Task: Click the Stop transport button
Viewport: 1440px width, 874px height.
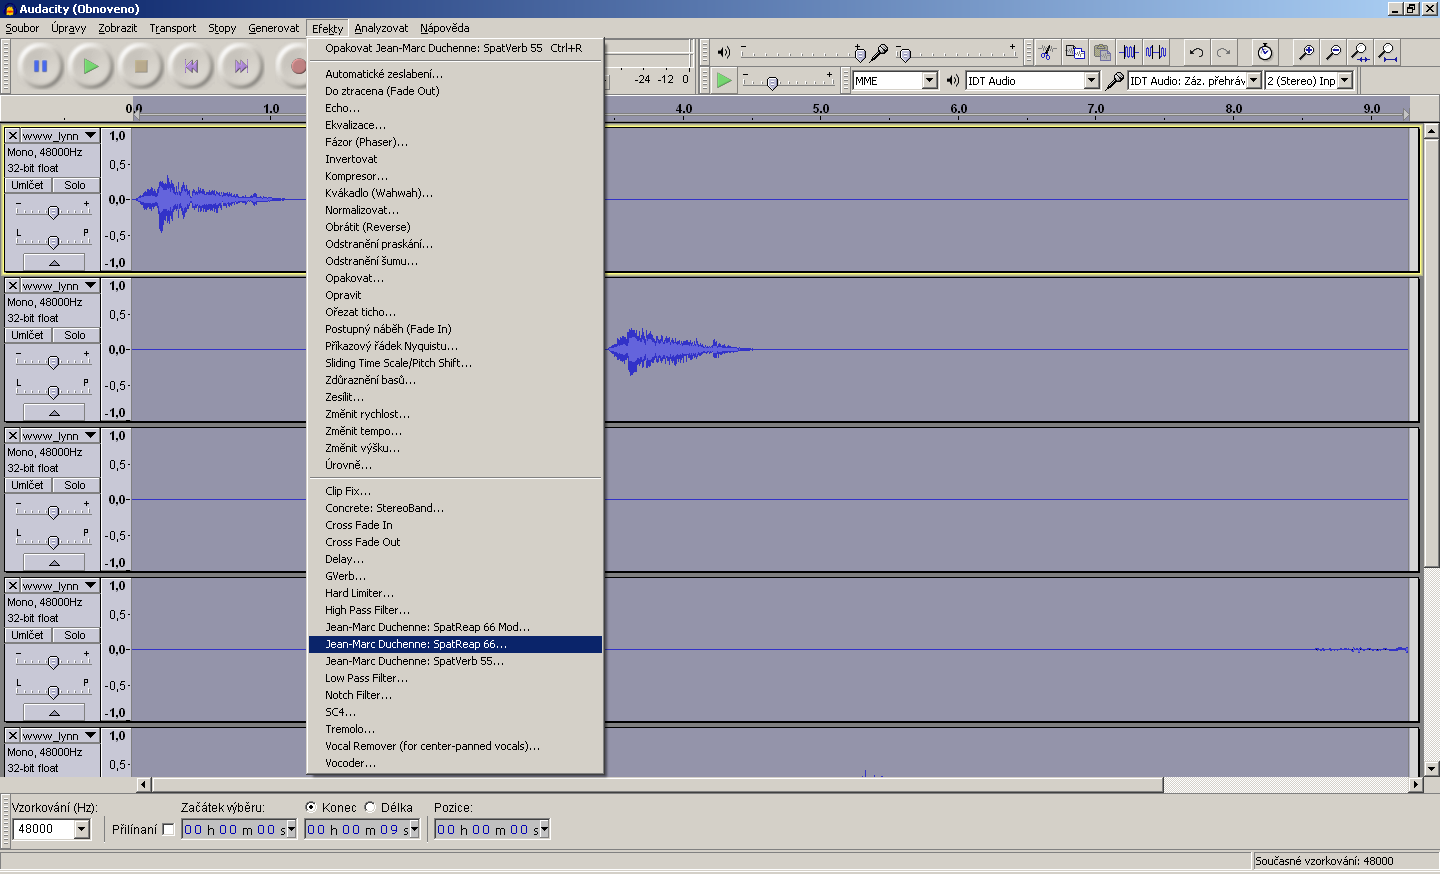Action: 141,66
